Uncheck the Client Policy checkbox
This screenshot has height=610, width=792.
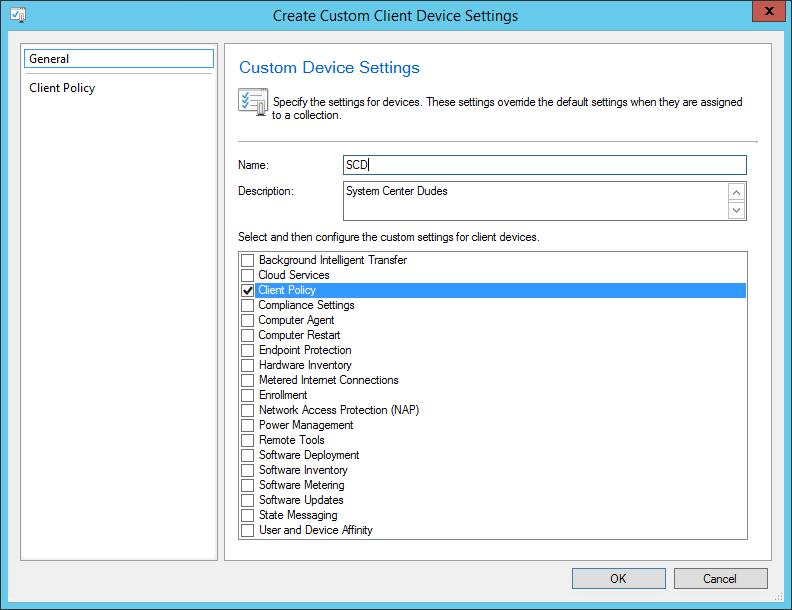pos(248,290)
